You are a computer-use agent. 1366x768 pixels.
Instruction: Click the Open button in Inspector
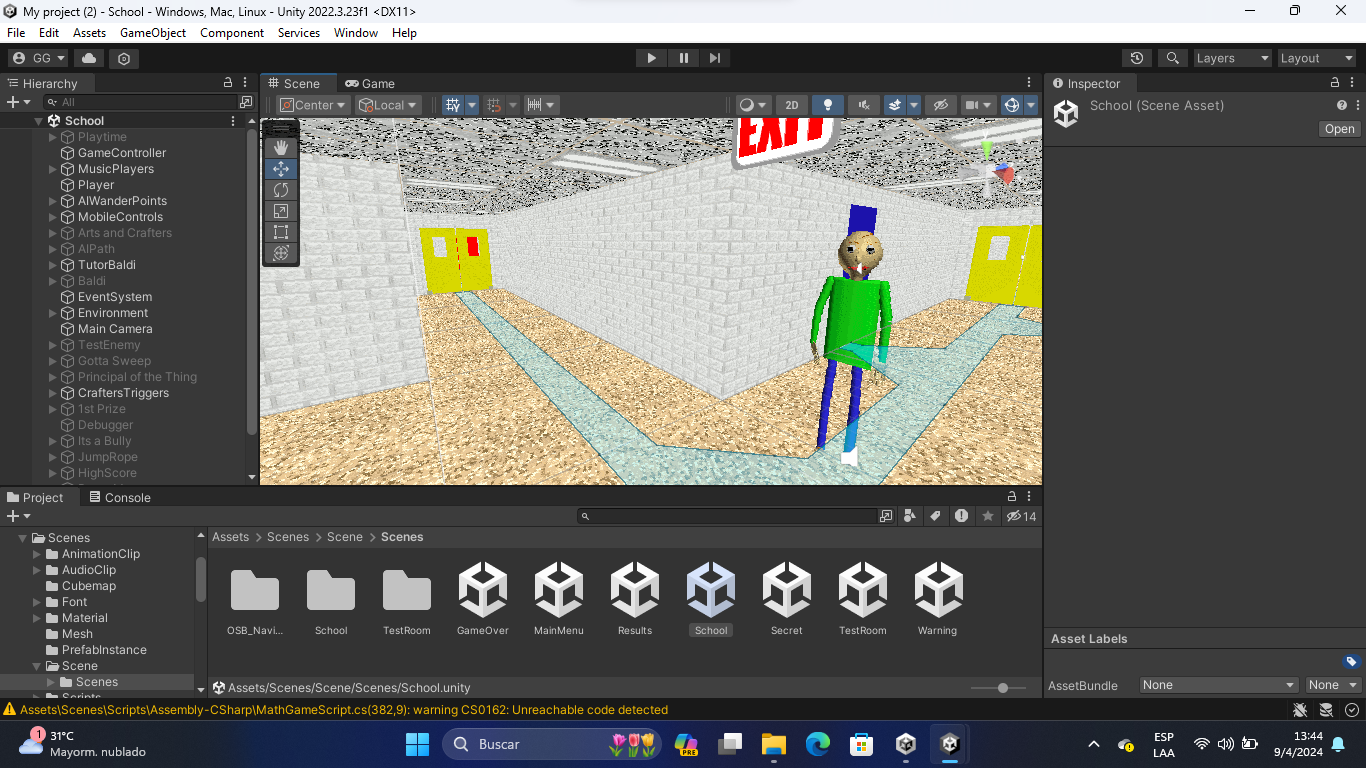(1339, 129)
